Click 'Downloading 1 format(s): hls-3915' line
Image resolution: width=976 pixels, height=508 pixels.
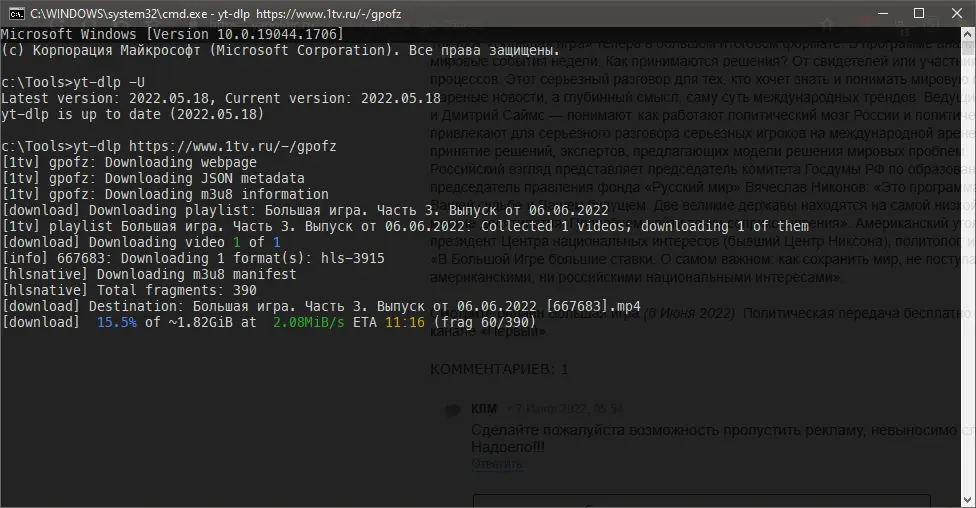tap(193, 258)
